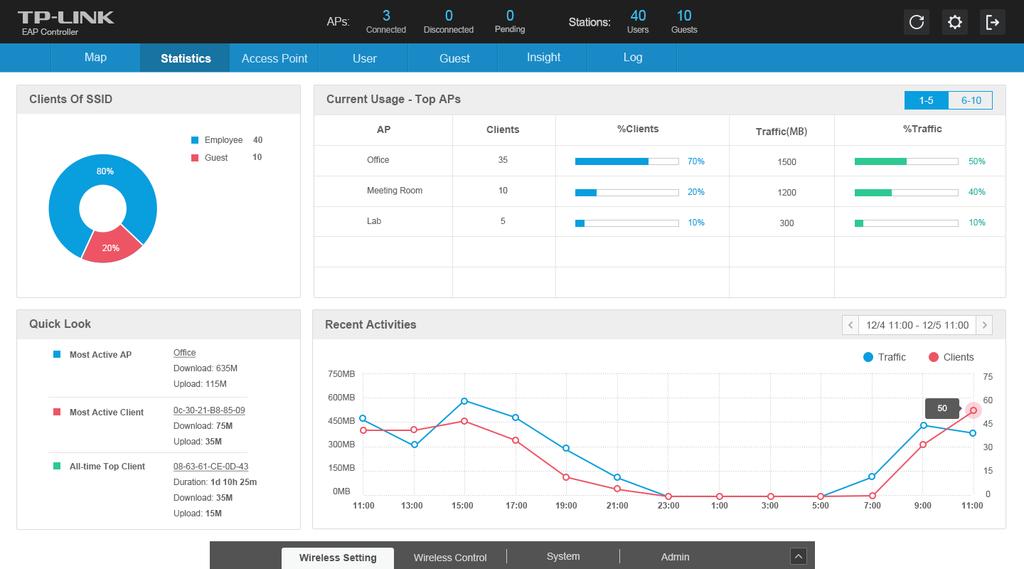Show top APs ranked 6-10

[970, 100]
